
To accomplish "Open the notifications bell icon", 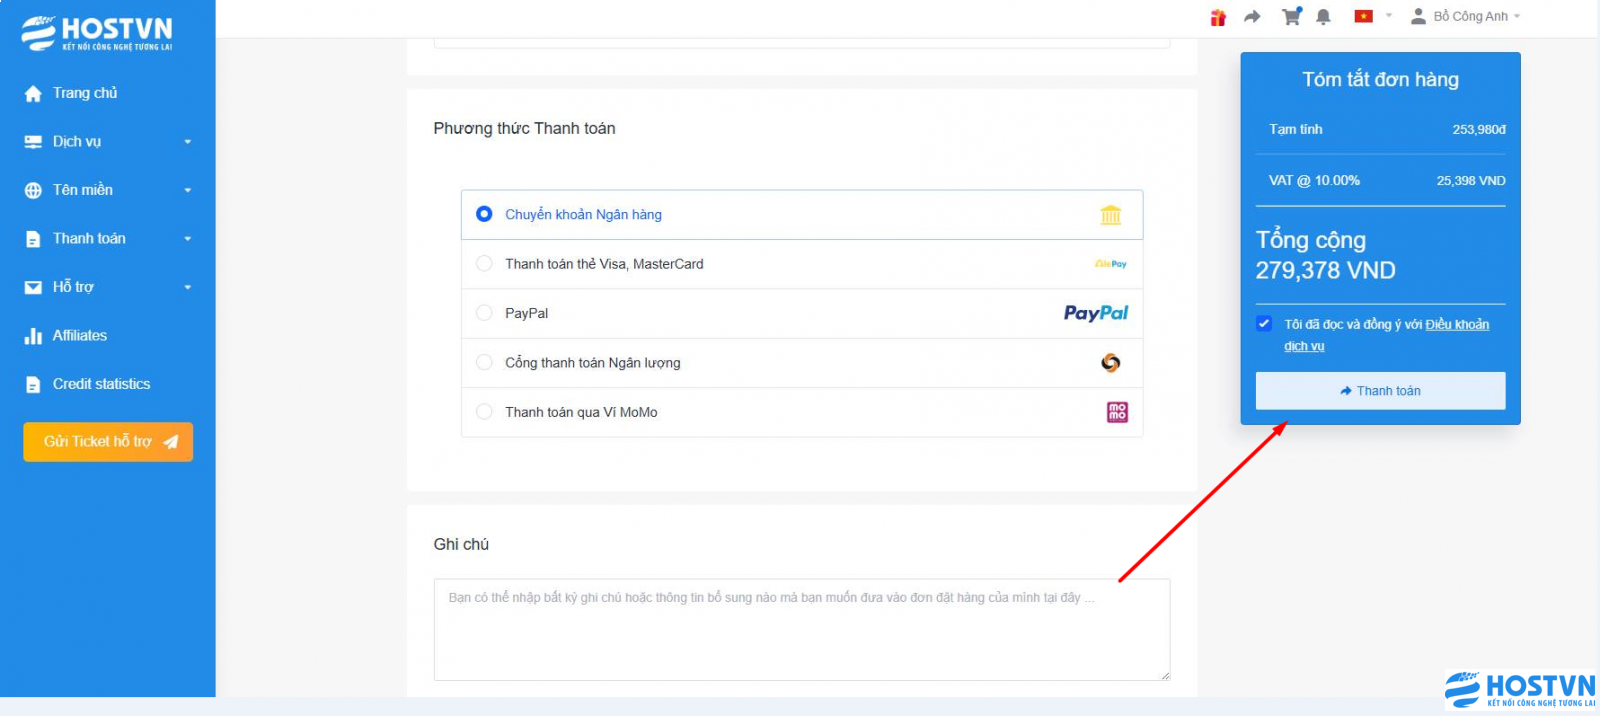I will coord(1323,17).
